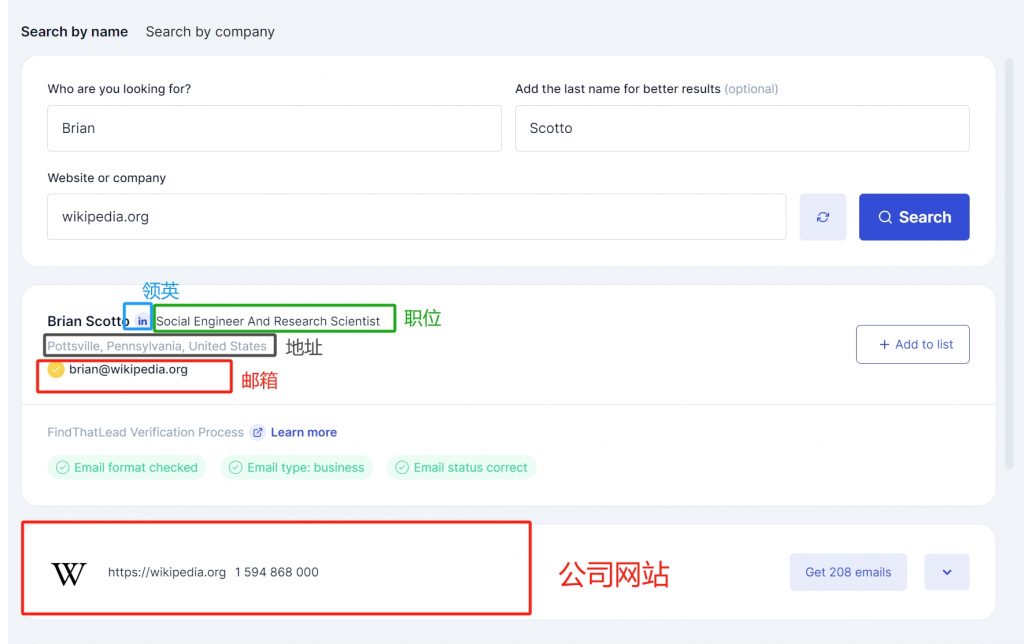Click the external link icon before Learn more
Screen dimensions: 1024x644
258,432
